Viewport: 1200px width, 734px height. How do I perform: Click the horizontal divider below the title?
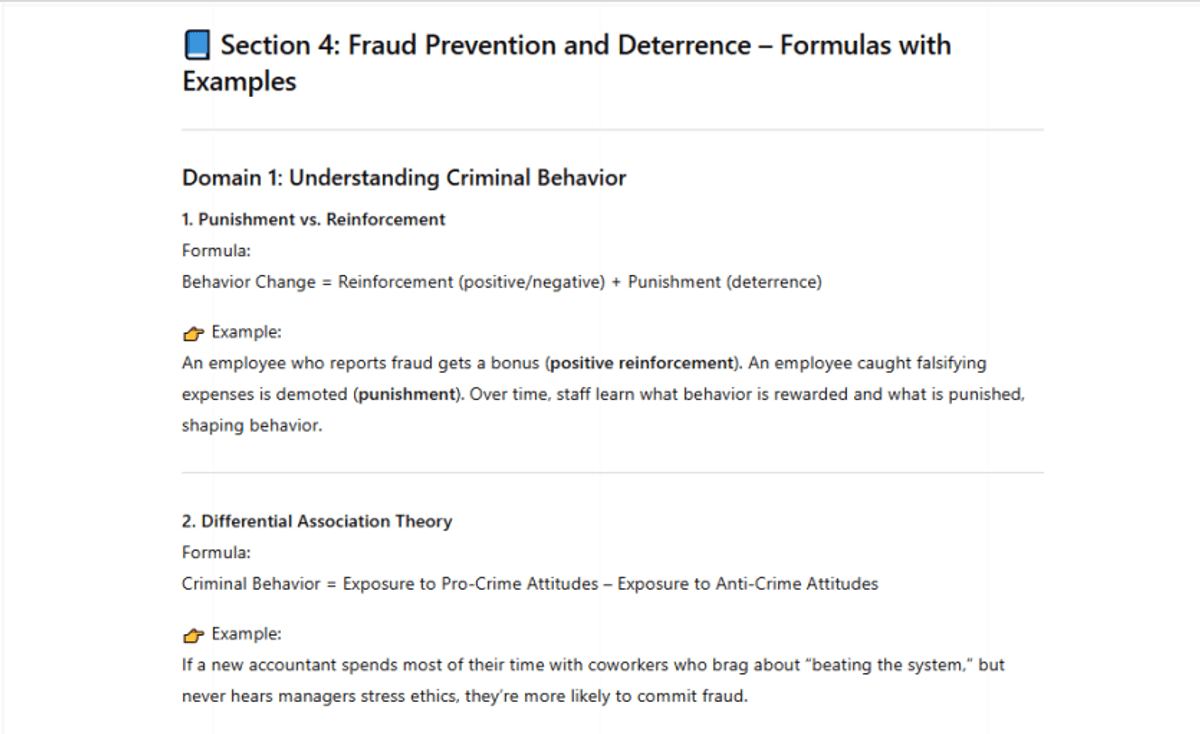point(612,130)
